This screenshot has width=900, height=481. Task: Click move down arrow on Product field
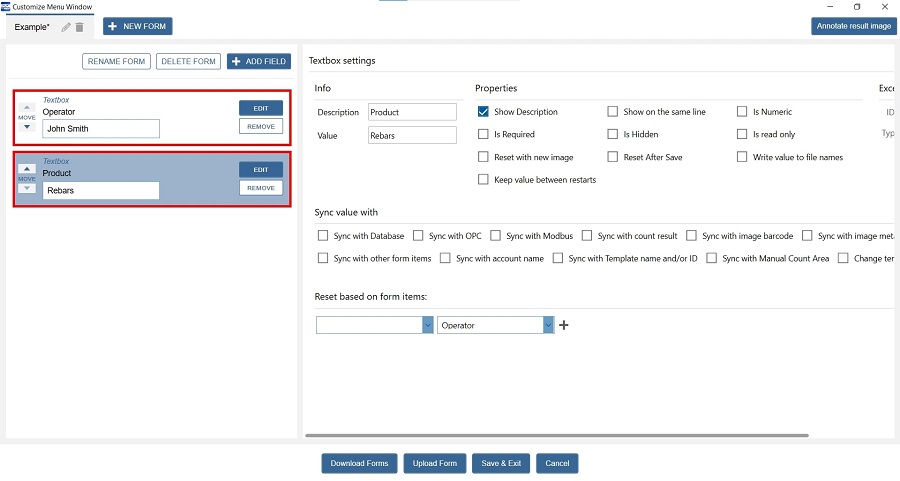(27, 188)
